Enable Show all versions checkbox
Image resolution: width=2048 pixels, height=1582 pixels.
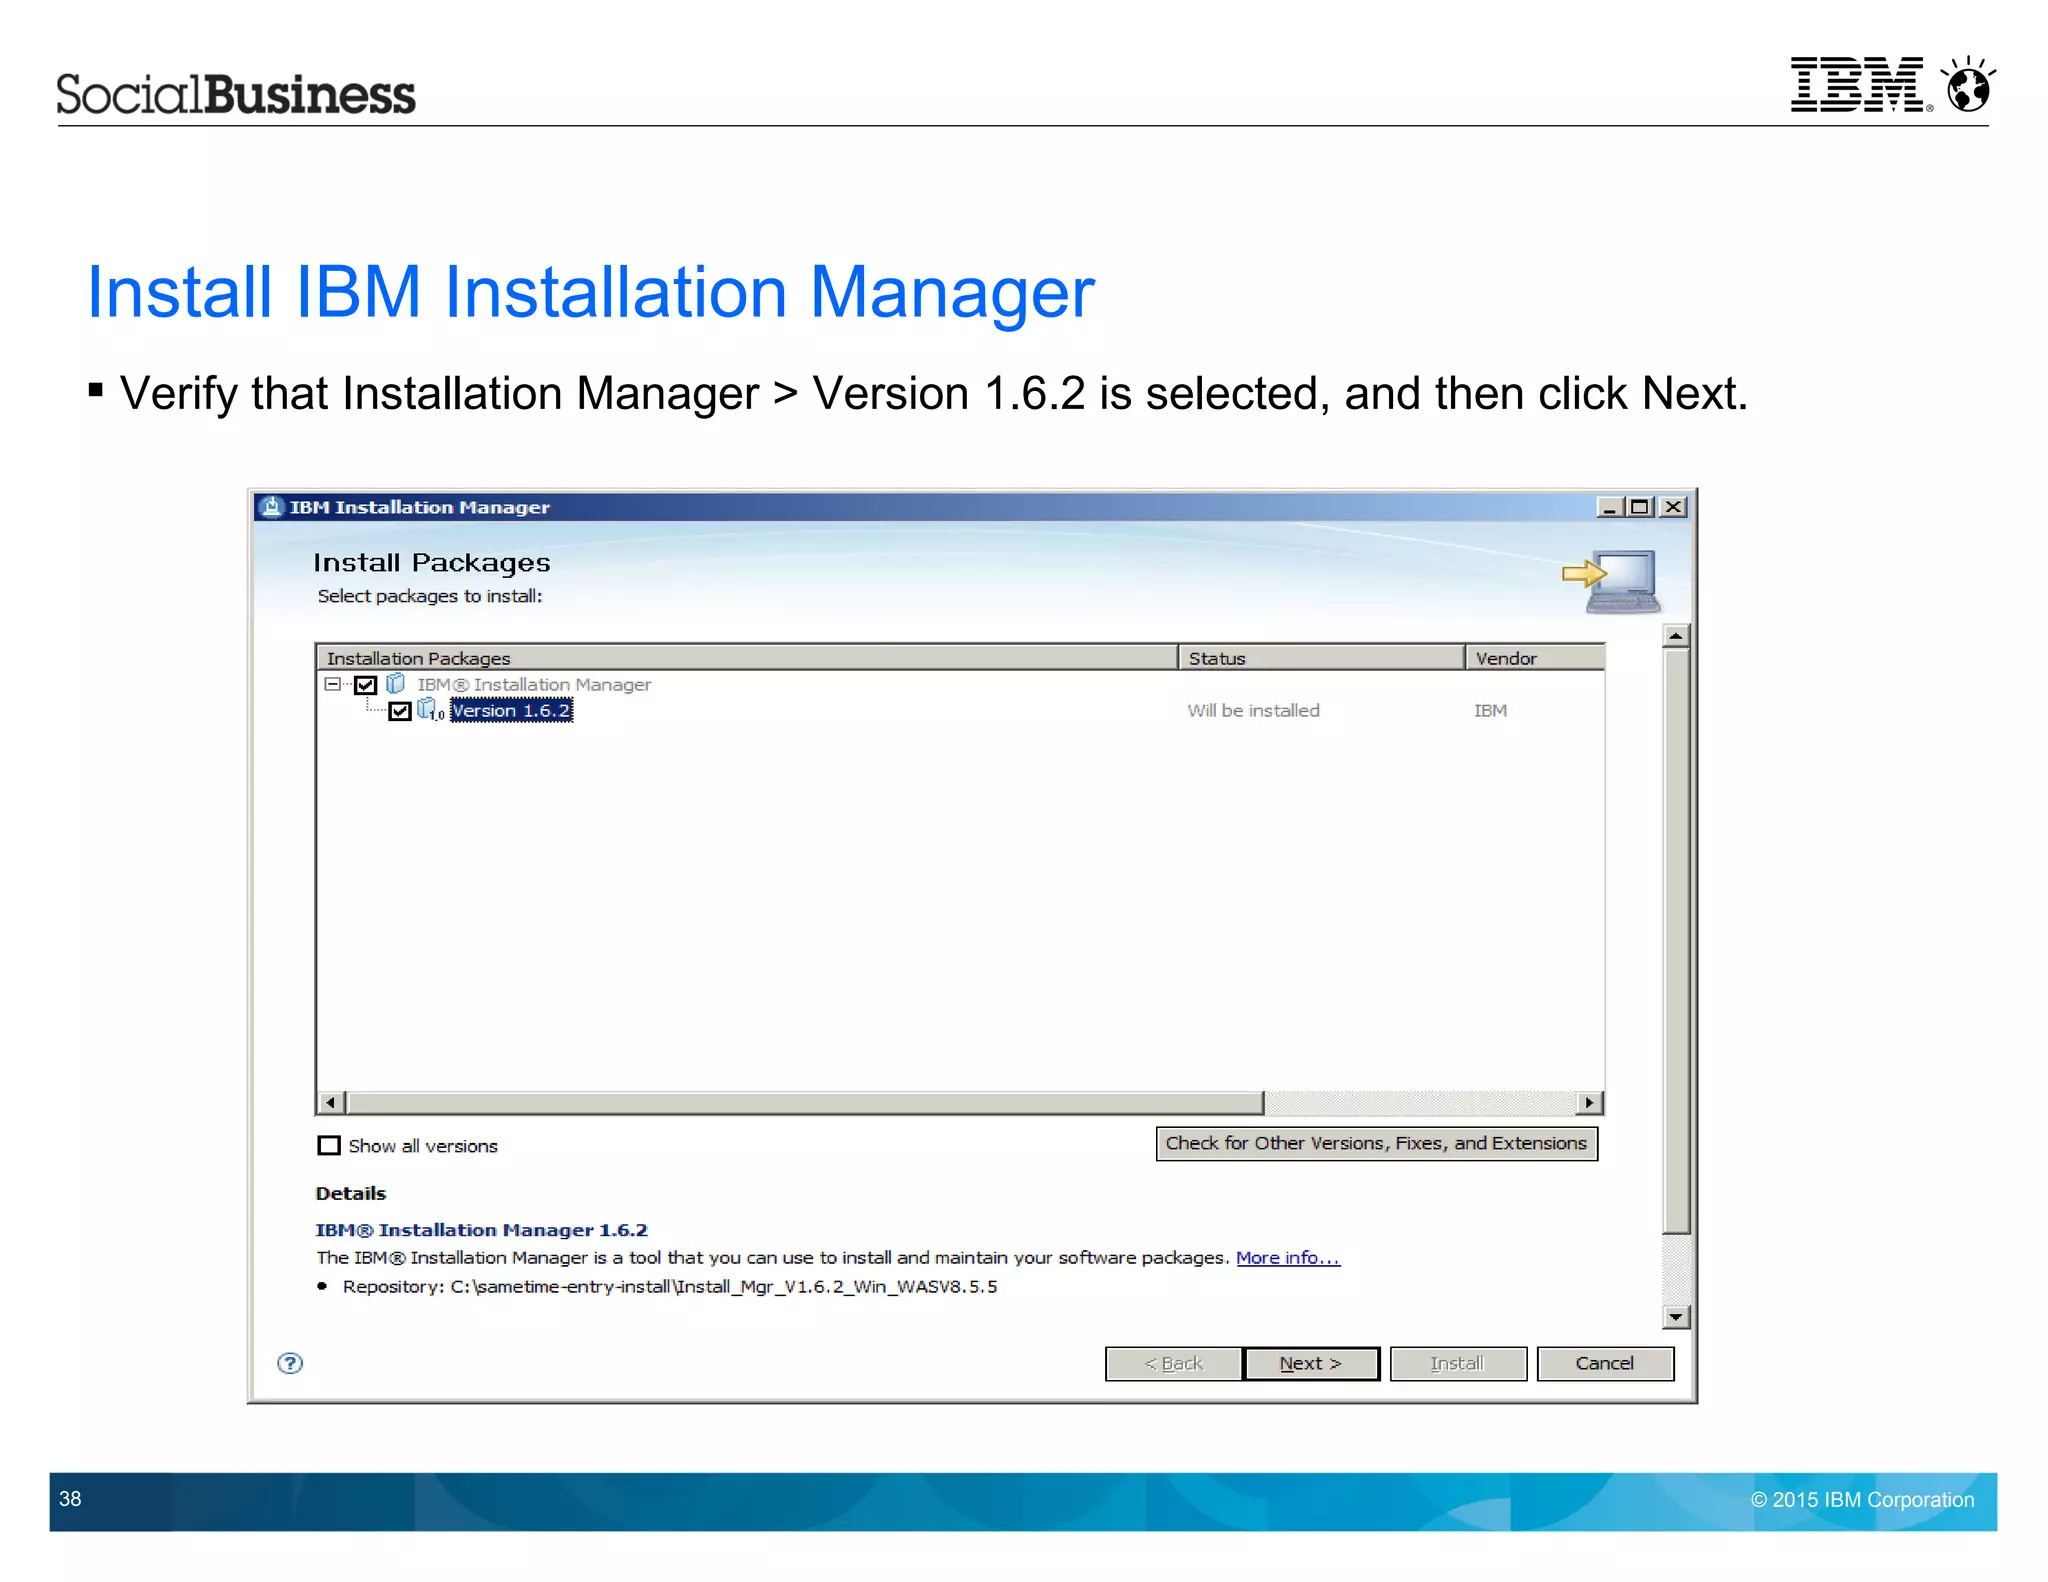[x=329, y=1145]
